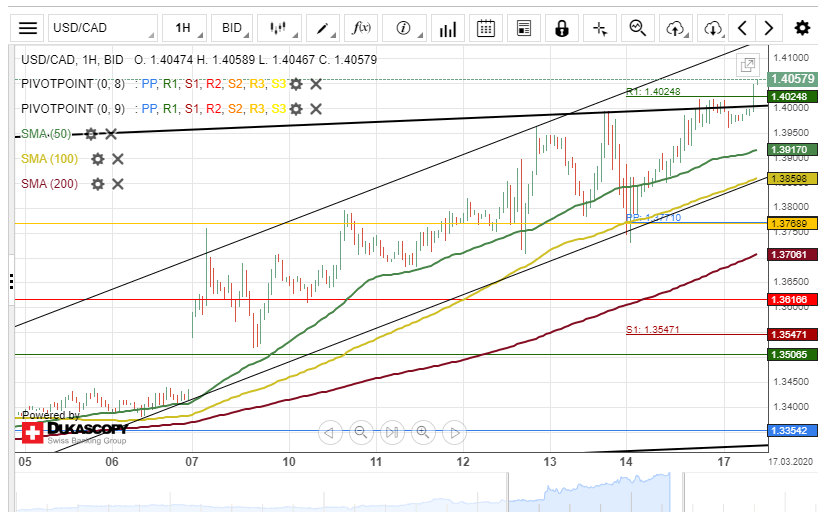Click the Dukascopy logo
Screen dimensions: 825x520
coord(75,432)
